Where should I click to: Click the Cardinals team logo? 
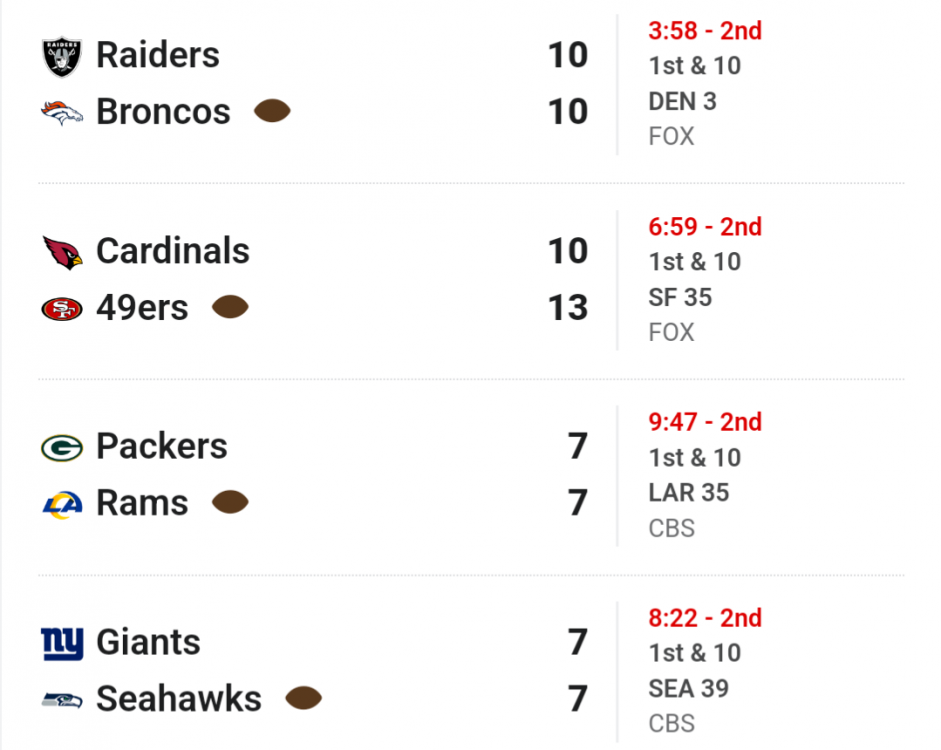pos(62,252)
